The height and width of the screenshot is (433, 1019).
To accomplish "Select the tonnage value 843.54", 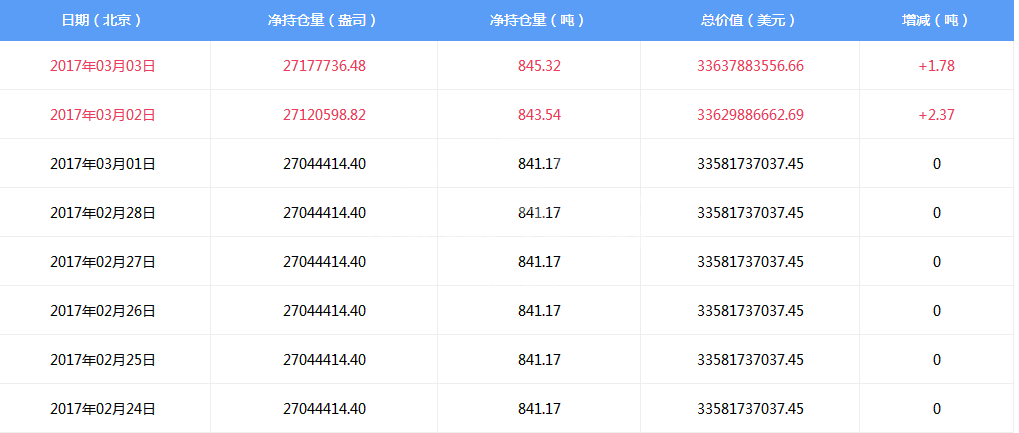I will [x=539, y=115].
